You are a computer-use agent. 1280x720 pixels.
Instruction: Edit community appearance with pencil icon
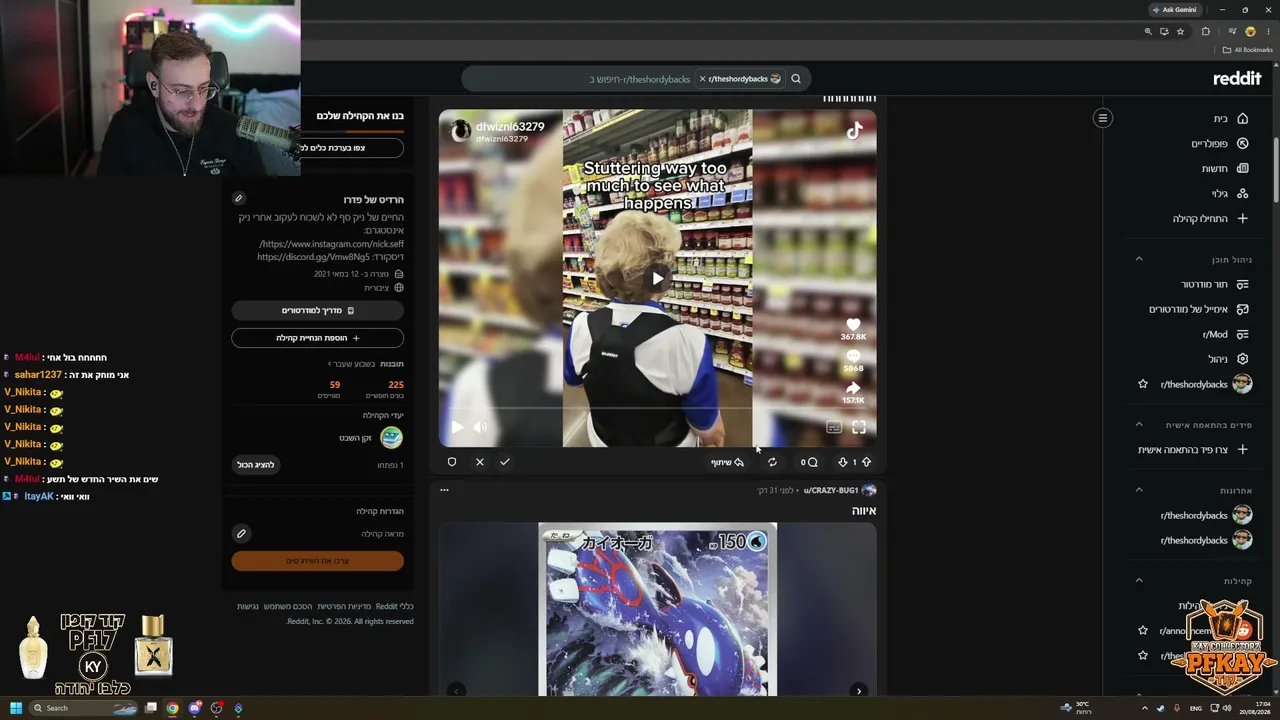pyautogui.click(x=241, y=534)
